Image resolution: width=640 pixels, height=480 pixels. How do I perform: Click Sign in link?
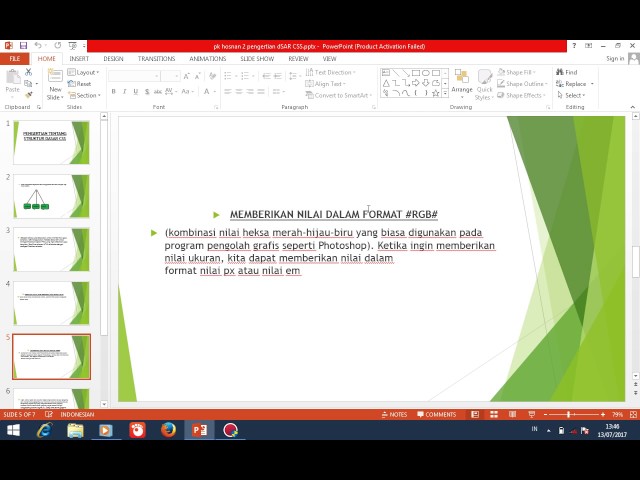click(614, 59)
